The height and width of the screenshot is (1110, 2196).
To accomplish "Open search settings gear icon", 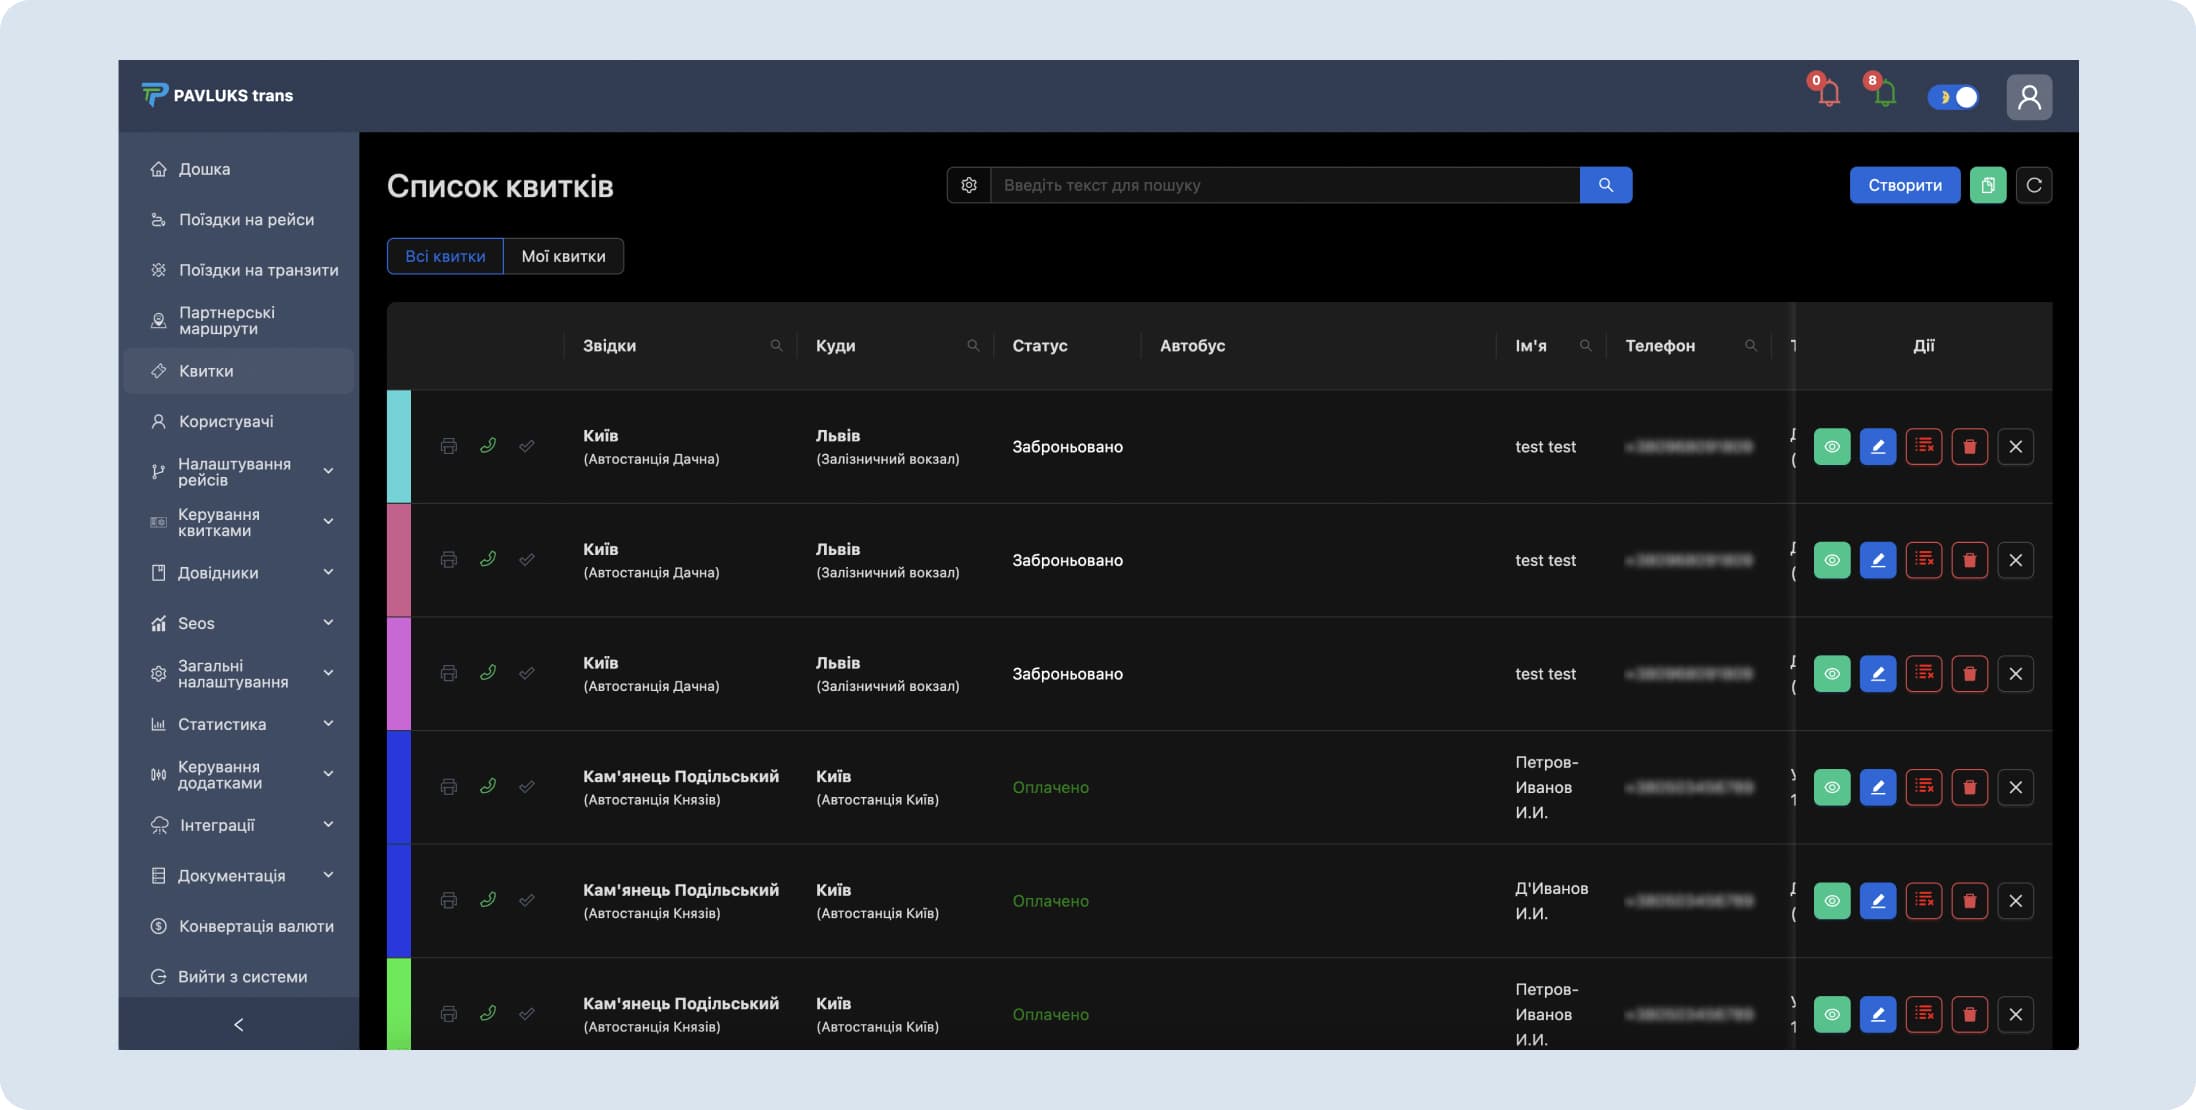I will click(x=968, y=185).
